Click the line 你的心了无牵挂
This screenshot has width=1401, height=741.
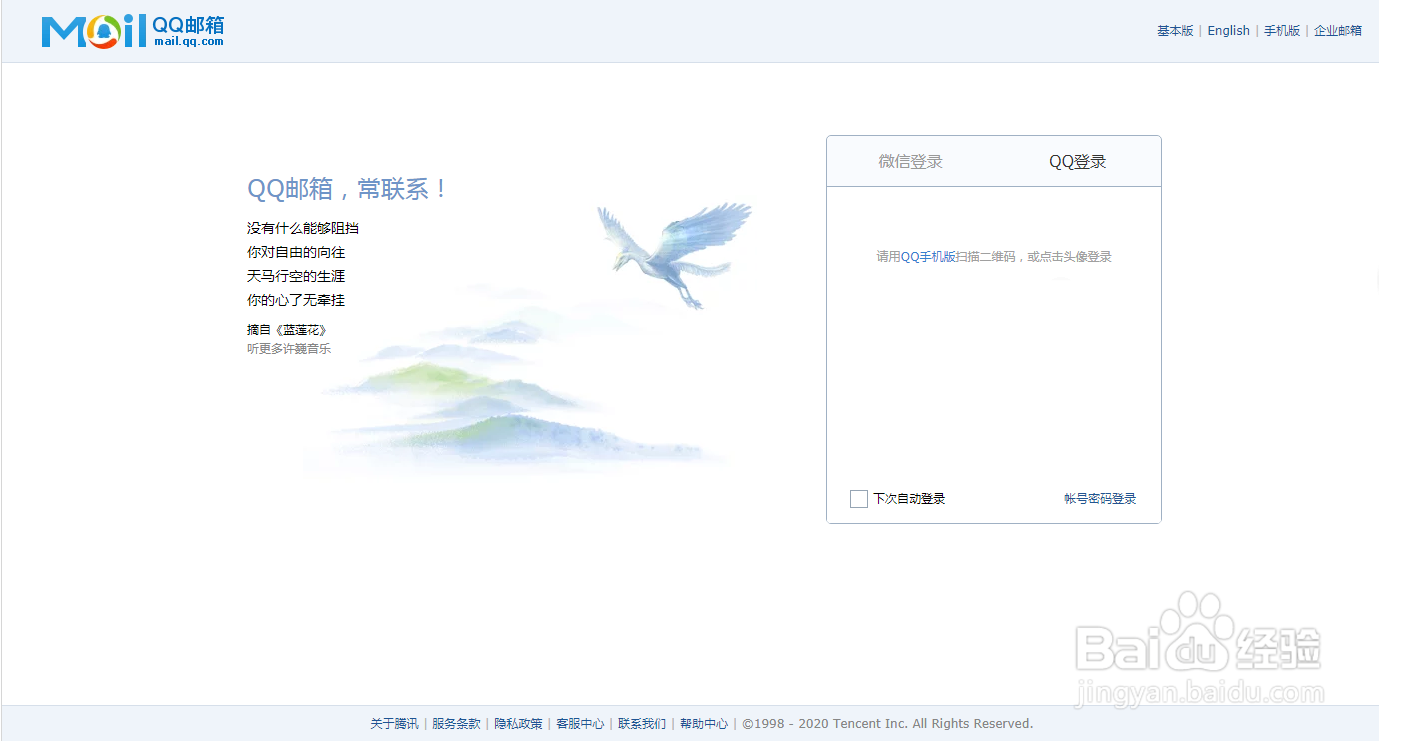tap(296, 300)
